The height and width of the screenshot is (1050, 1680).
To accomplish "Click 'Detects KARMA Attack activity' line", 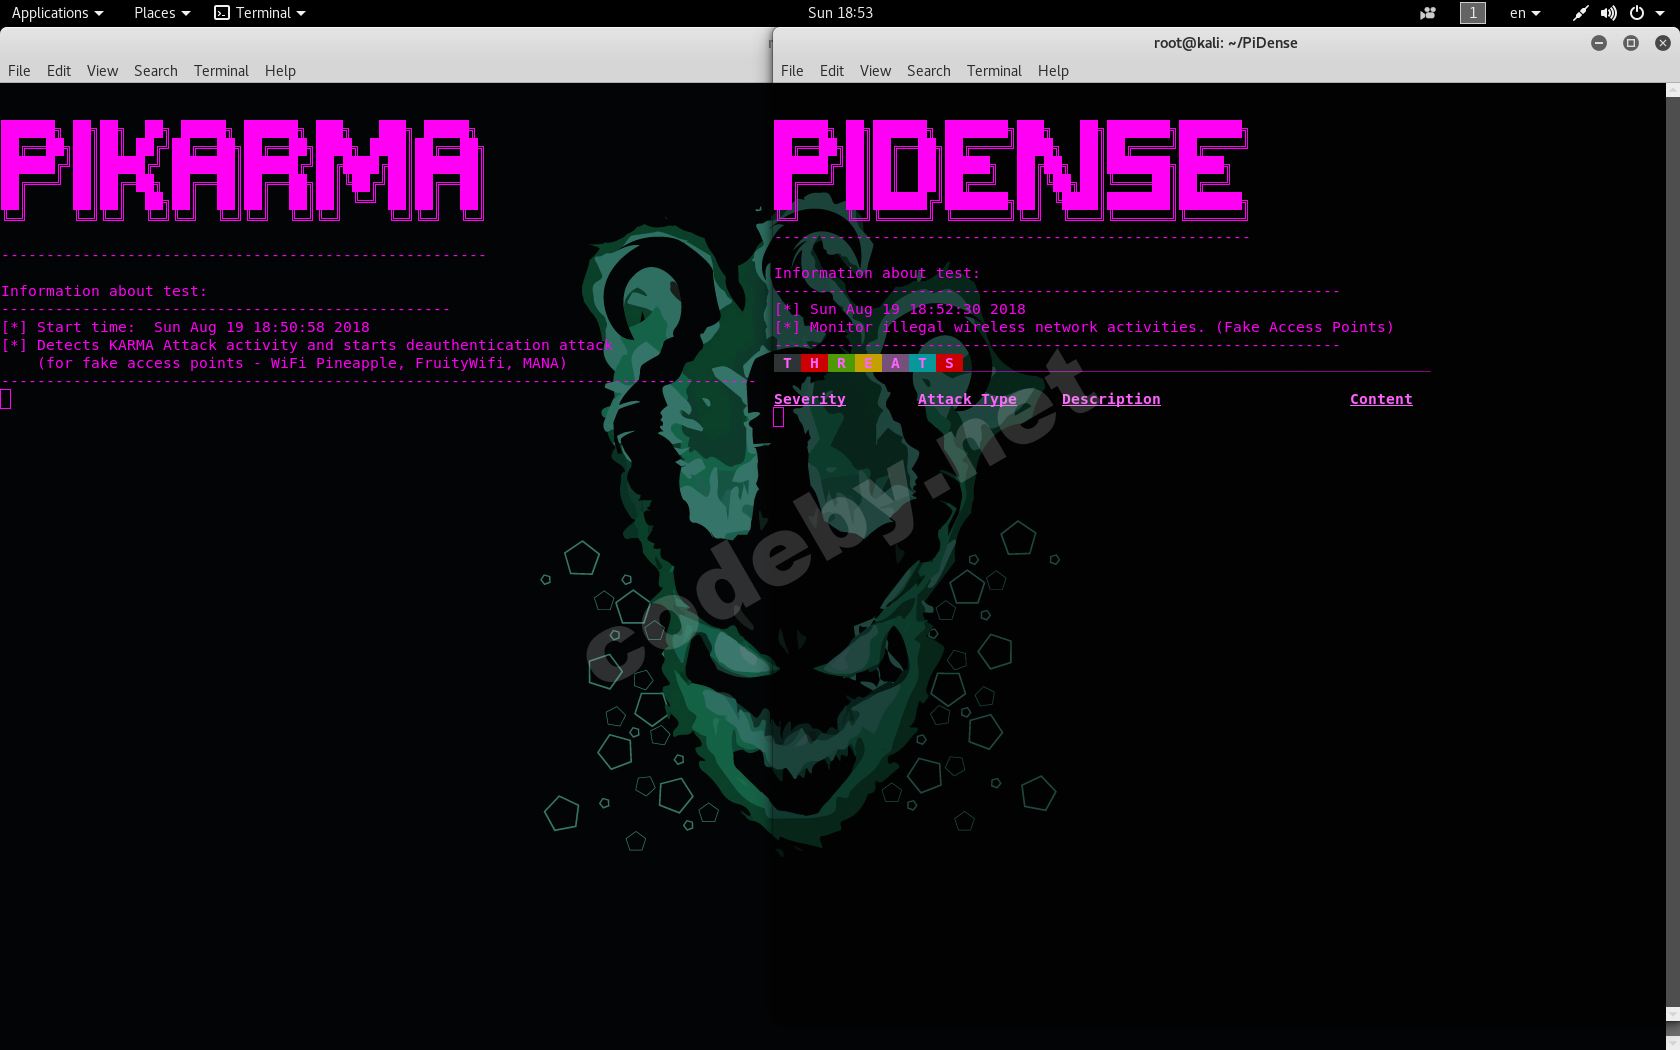I will (x=307, y=345).
